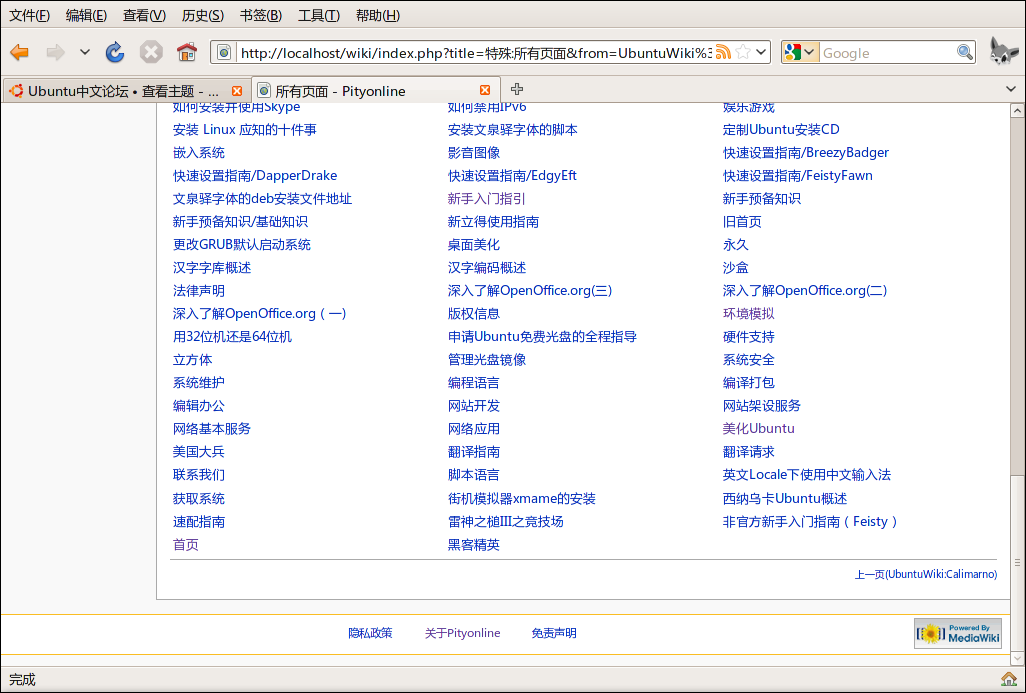Open 快速设置指南/DapperDrake link
The height and width of the screenshot is (693, 1026).
coord(255,175)
